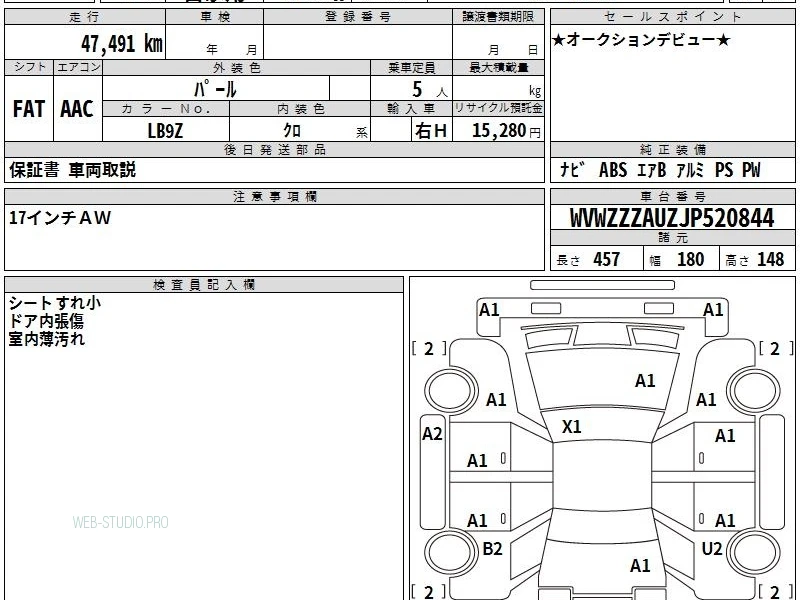Screen dimensions: 800x600
Task: Click the ナビ equipment entry
Action: 572,169
